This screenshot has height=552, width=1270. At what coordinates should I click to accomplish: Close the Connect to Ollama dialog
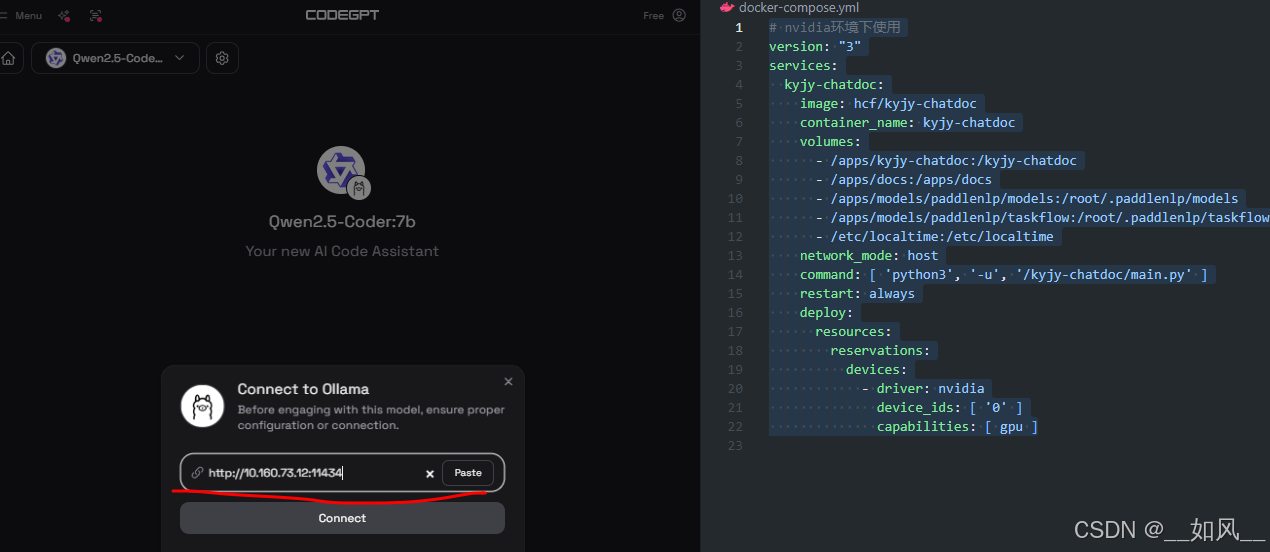coord(508,381)
